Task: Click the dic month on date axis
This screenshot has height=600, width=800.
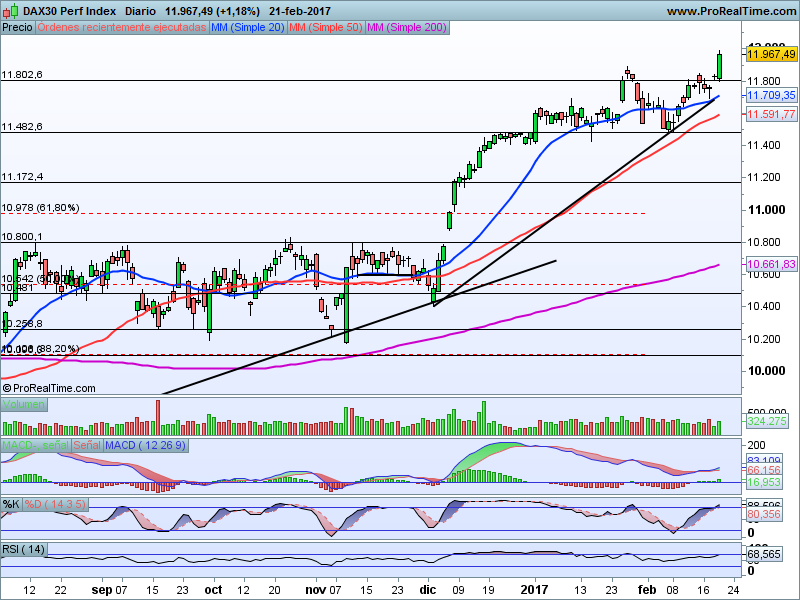Action: tap(428, 590)
